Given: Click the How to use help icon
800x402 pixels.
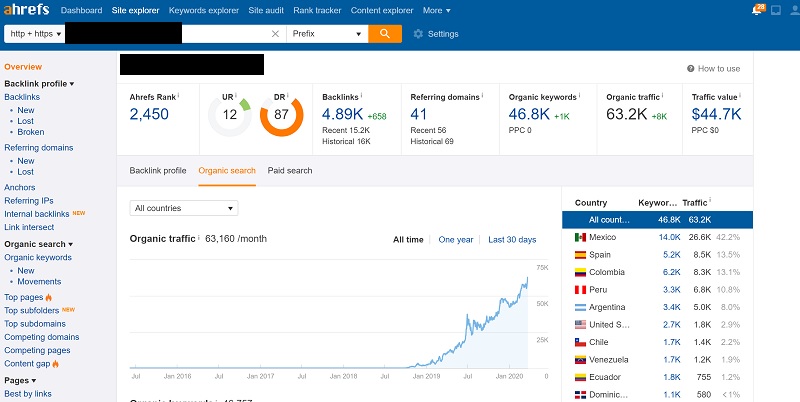Looking at the screenshot, I should point(690,68).
